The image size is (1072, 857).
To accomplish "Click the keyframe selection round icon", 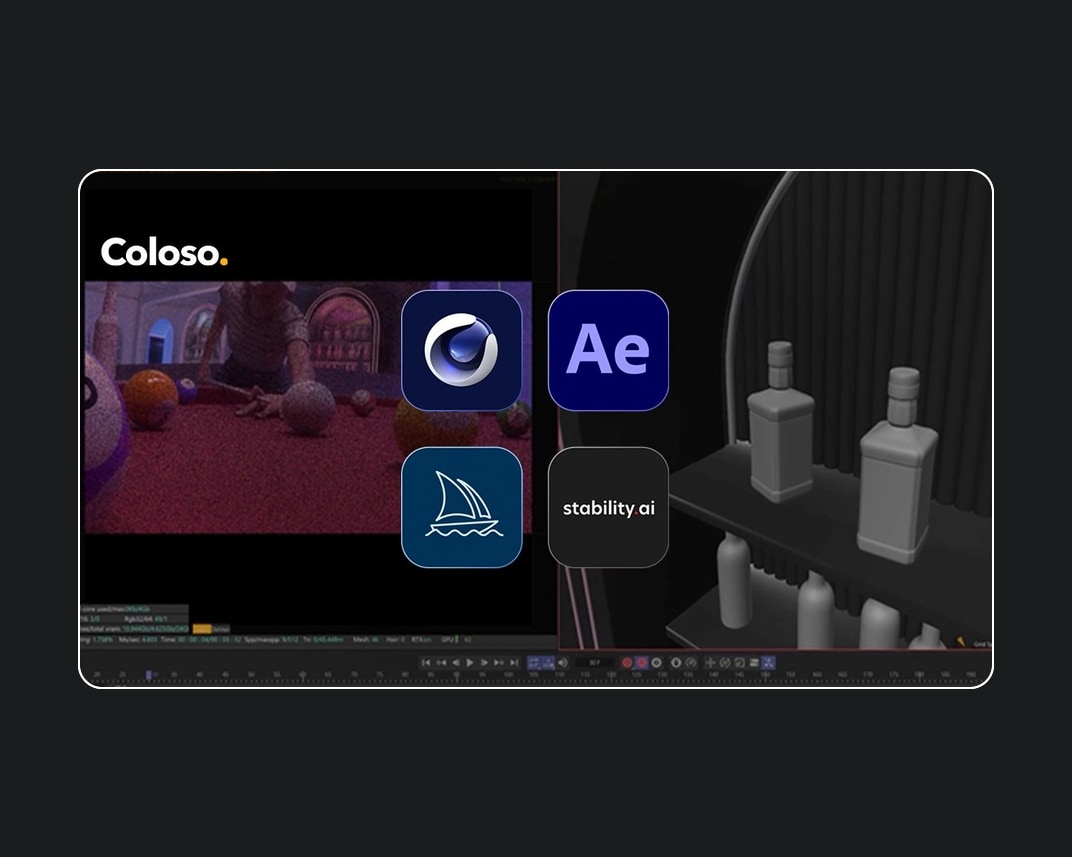I will [656, 662].
